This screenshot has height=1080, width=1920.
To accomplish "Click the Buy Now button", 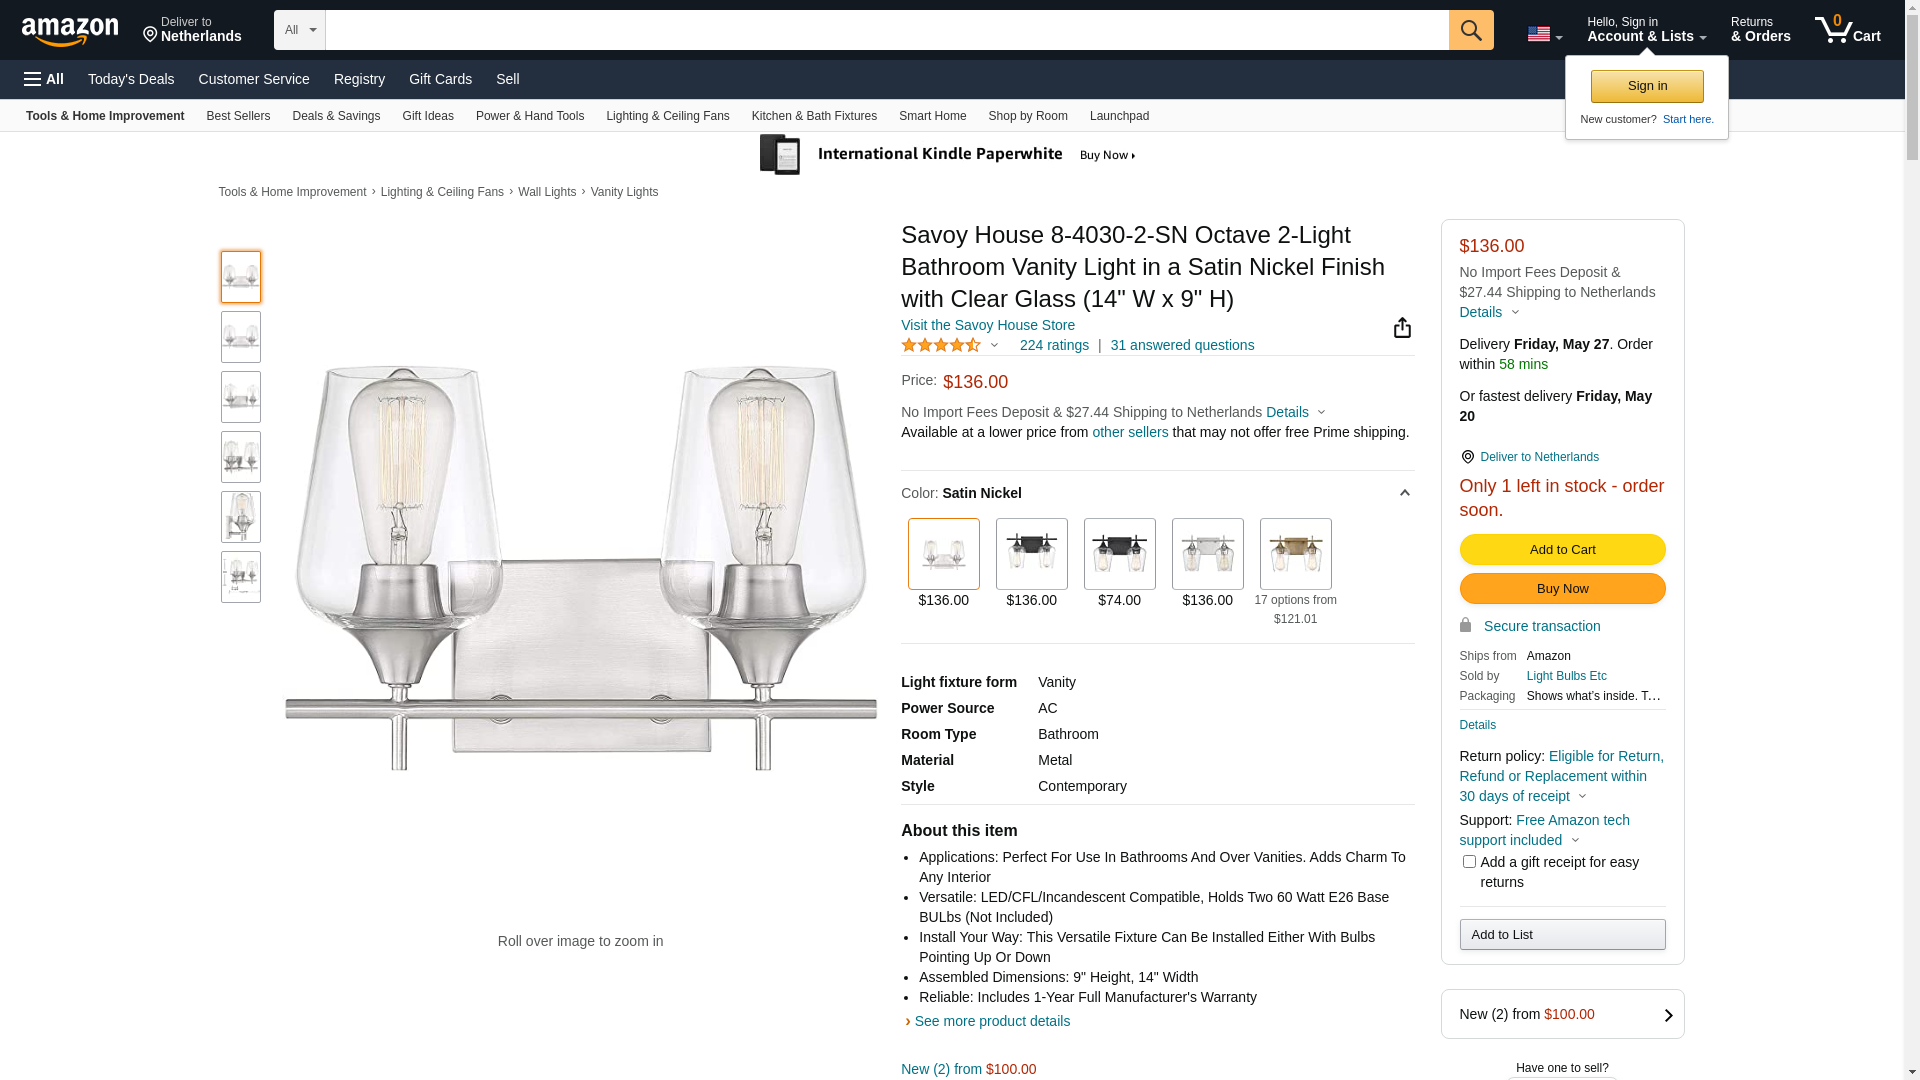I will point(1562,588).
